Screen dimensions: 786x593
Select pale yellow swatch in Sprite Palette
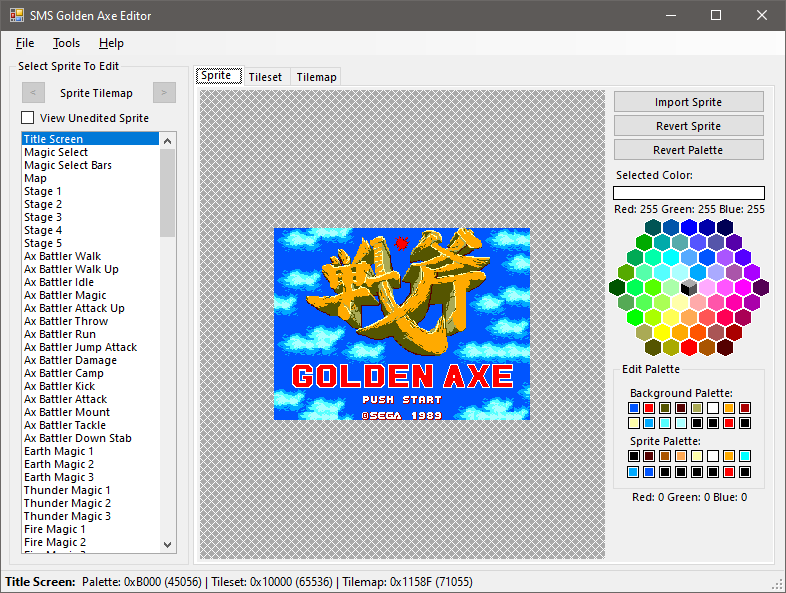tap(697, 456)
